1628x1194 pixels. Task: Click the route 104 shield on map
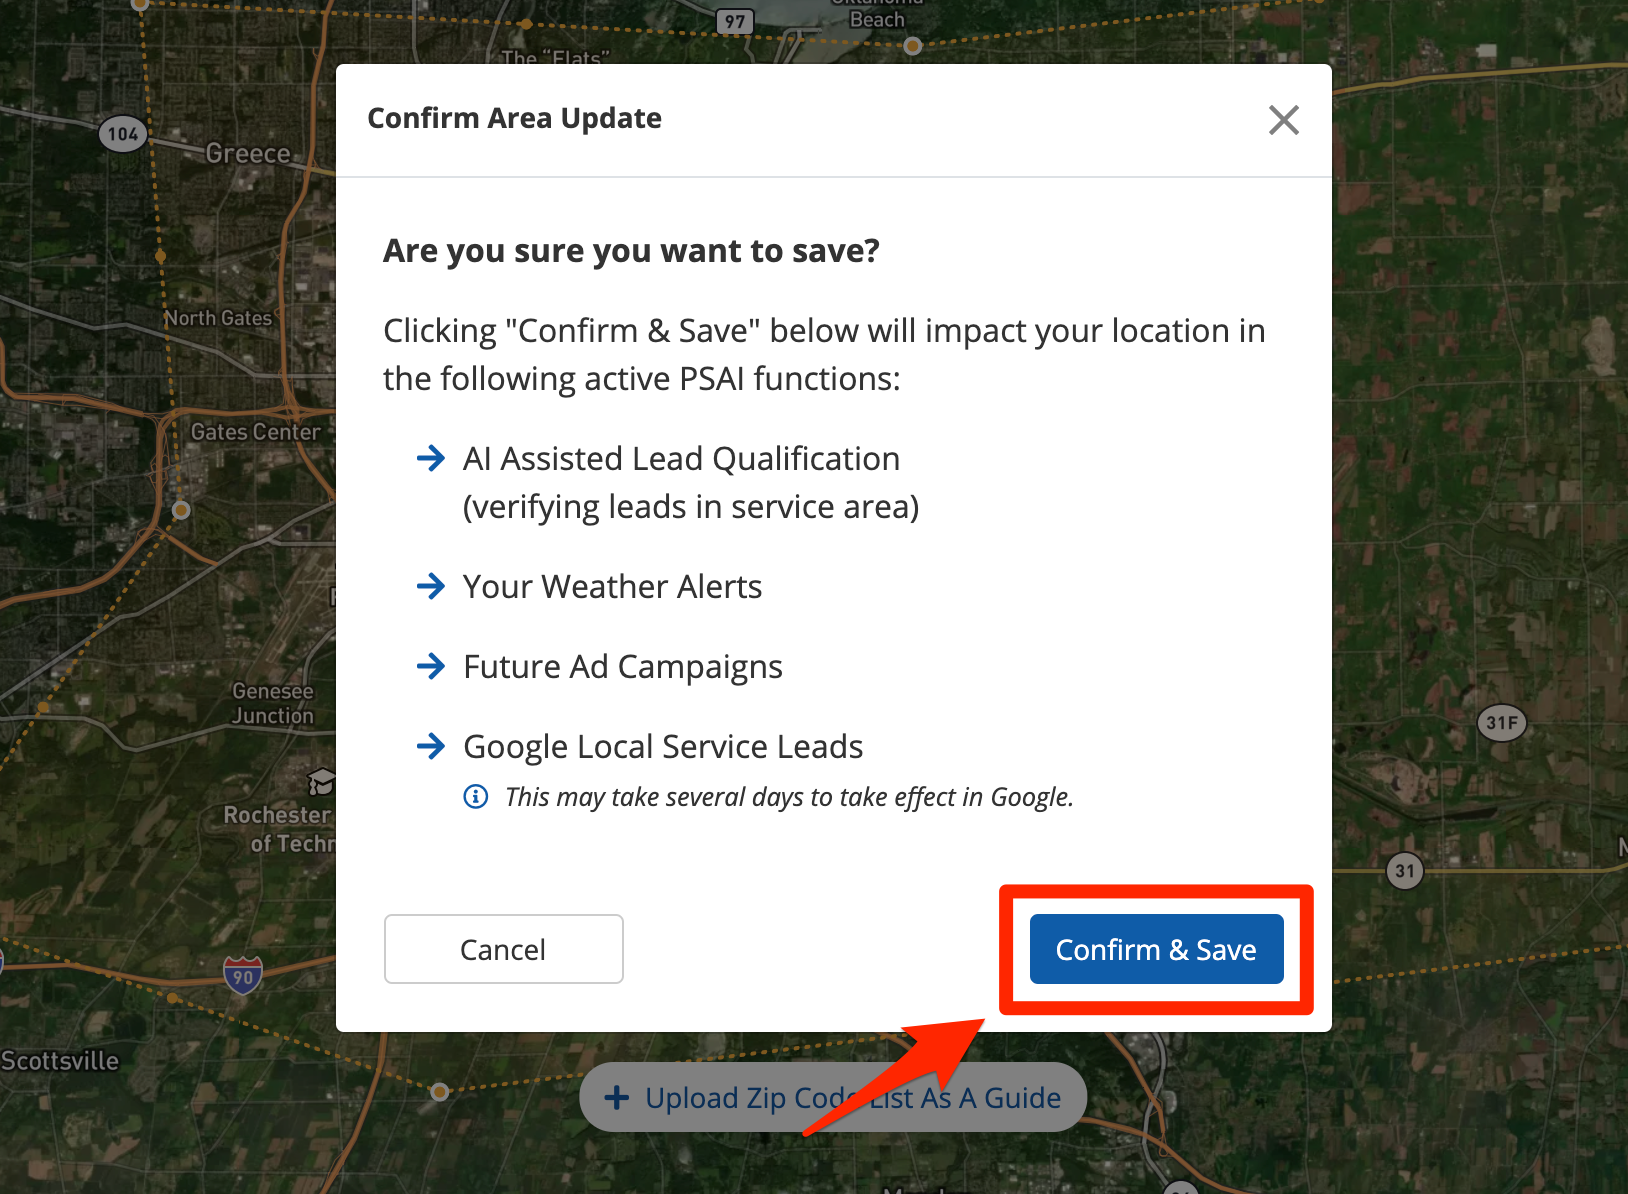[123, 134]
